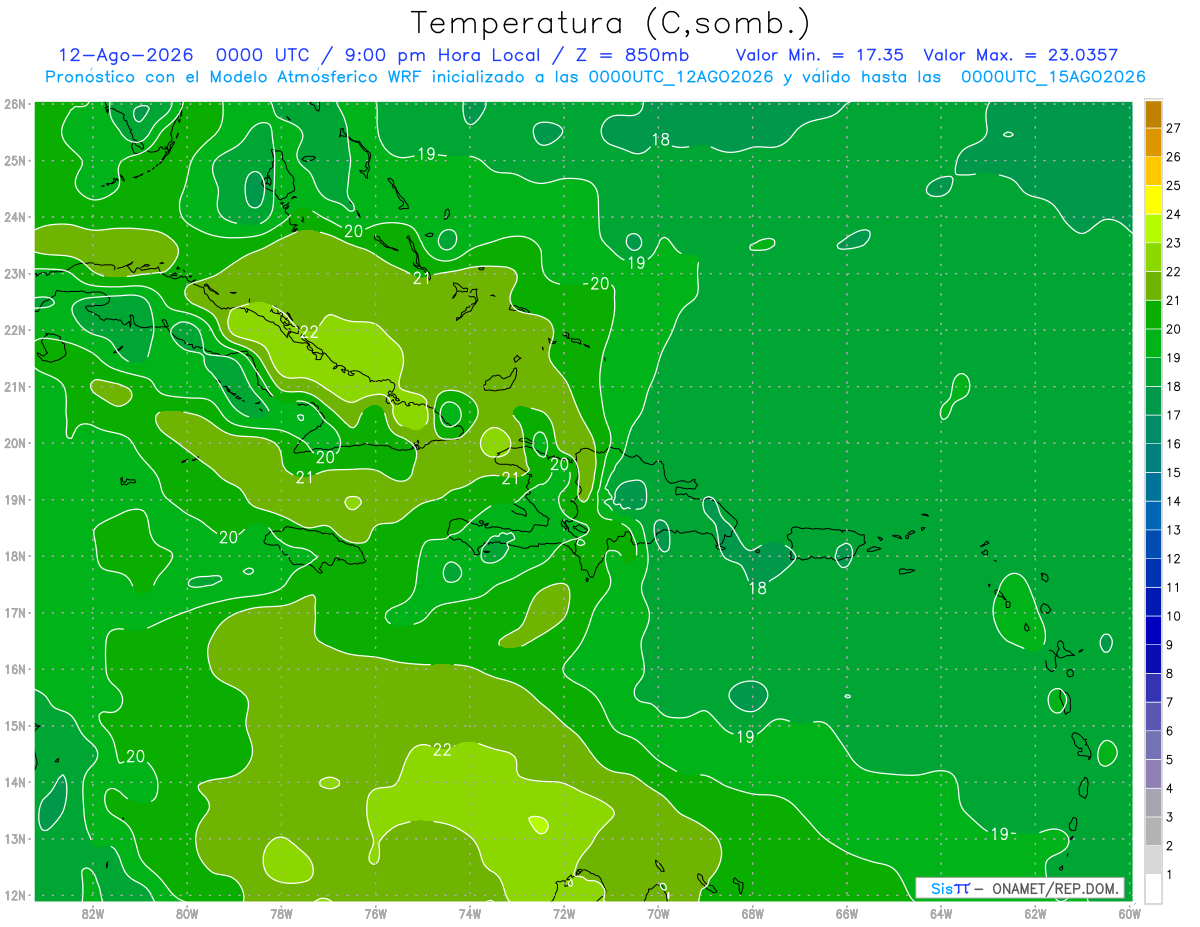Click the longitude label 70W
The image size is (1200, 927).
point(658,913)
